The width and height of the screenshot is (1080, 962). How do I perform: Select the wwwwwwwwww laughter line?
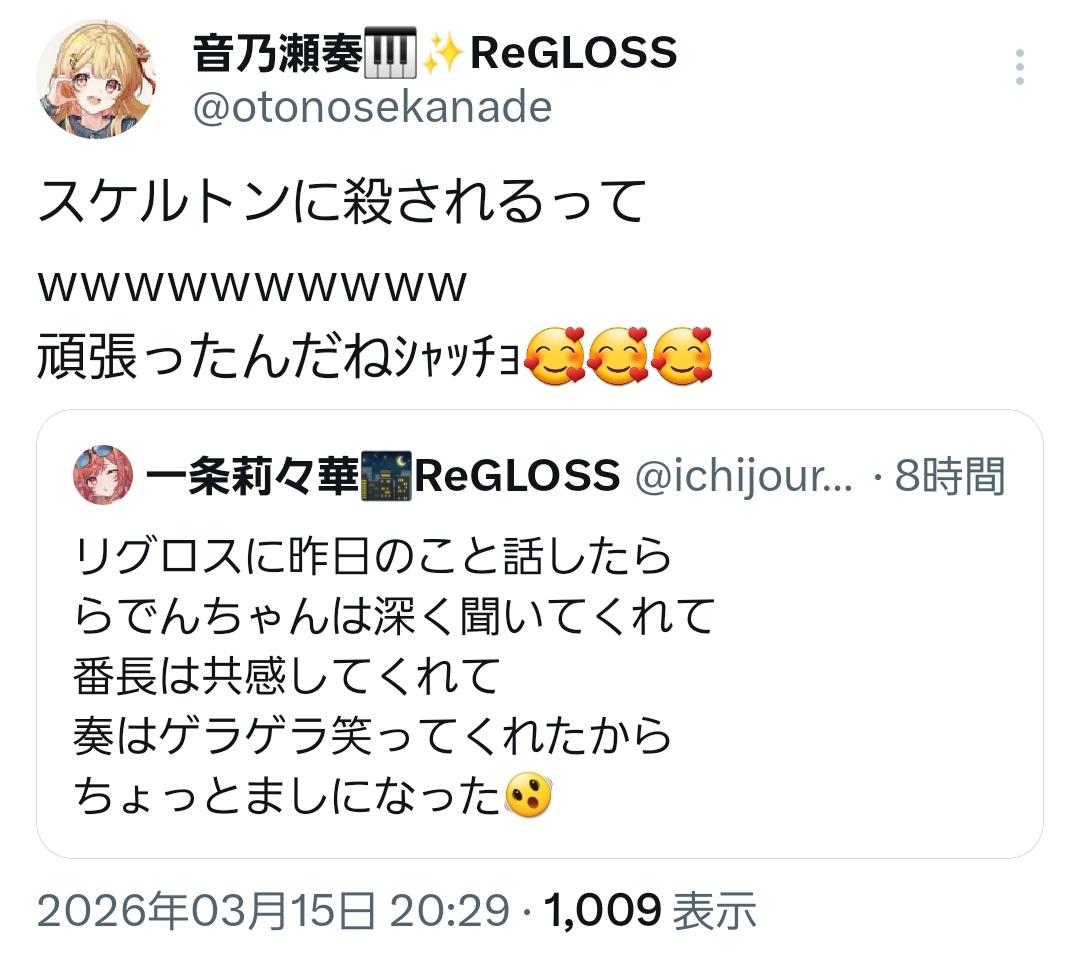click(x=252, y=286)
